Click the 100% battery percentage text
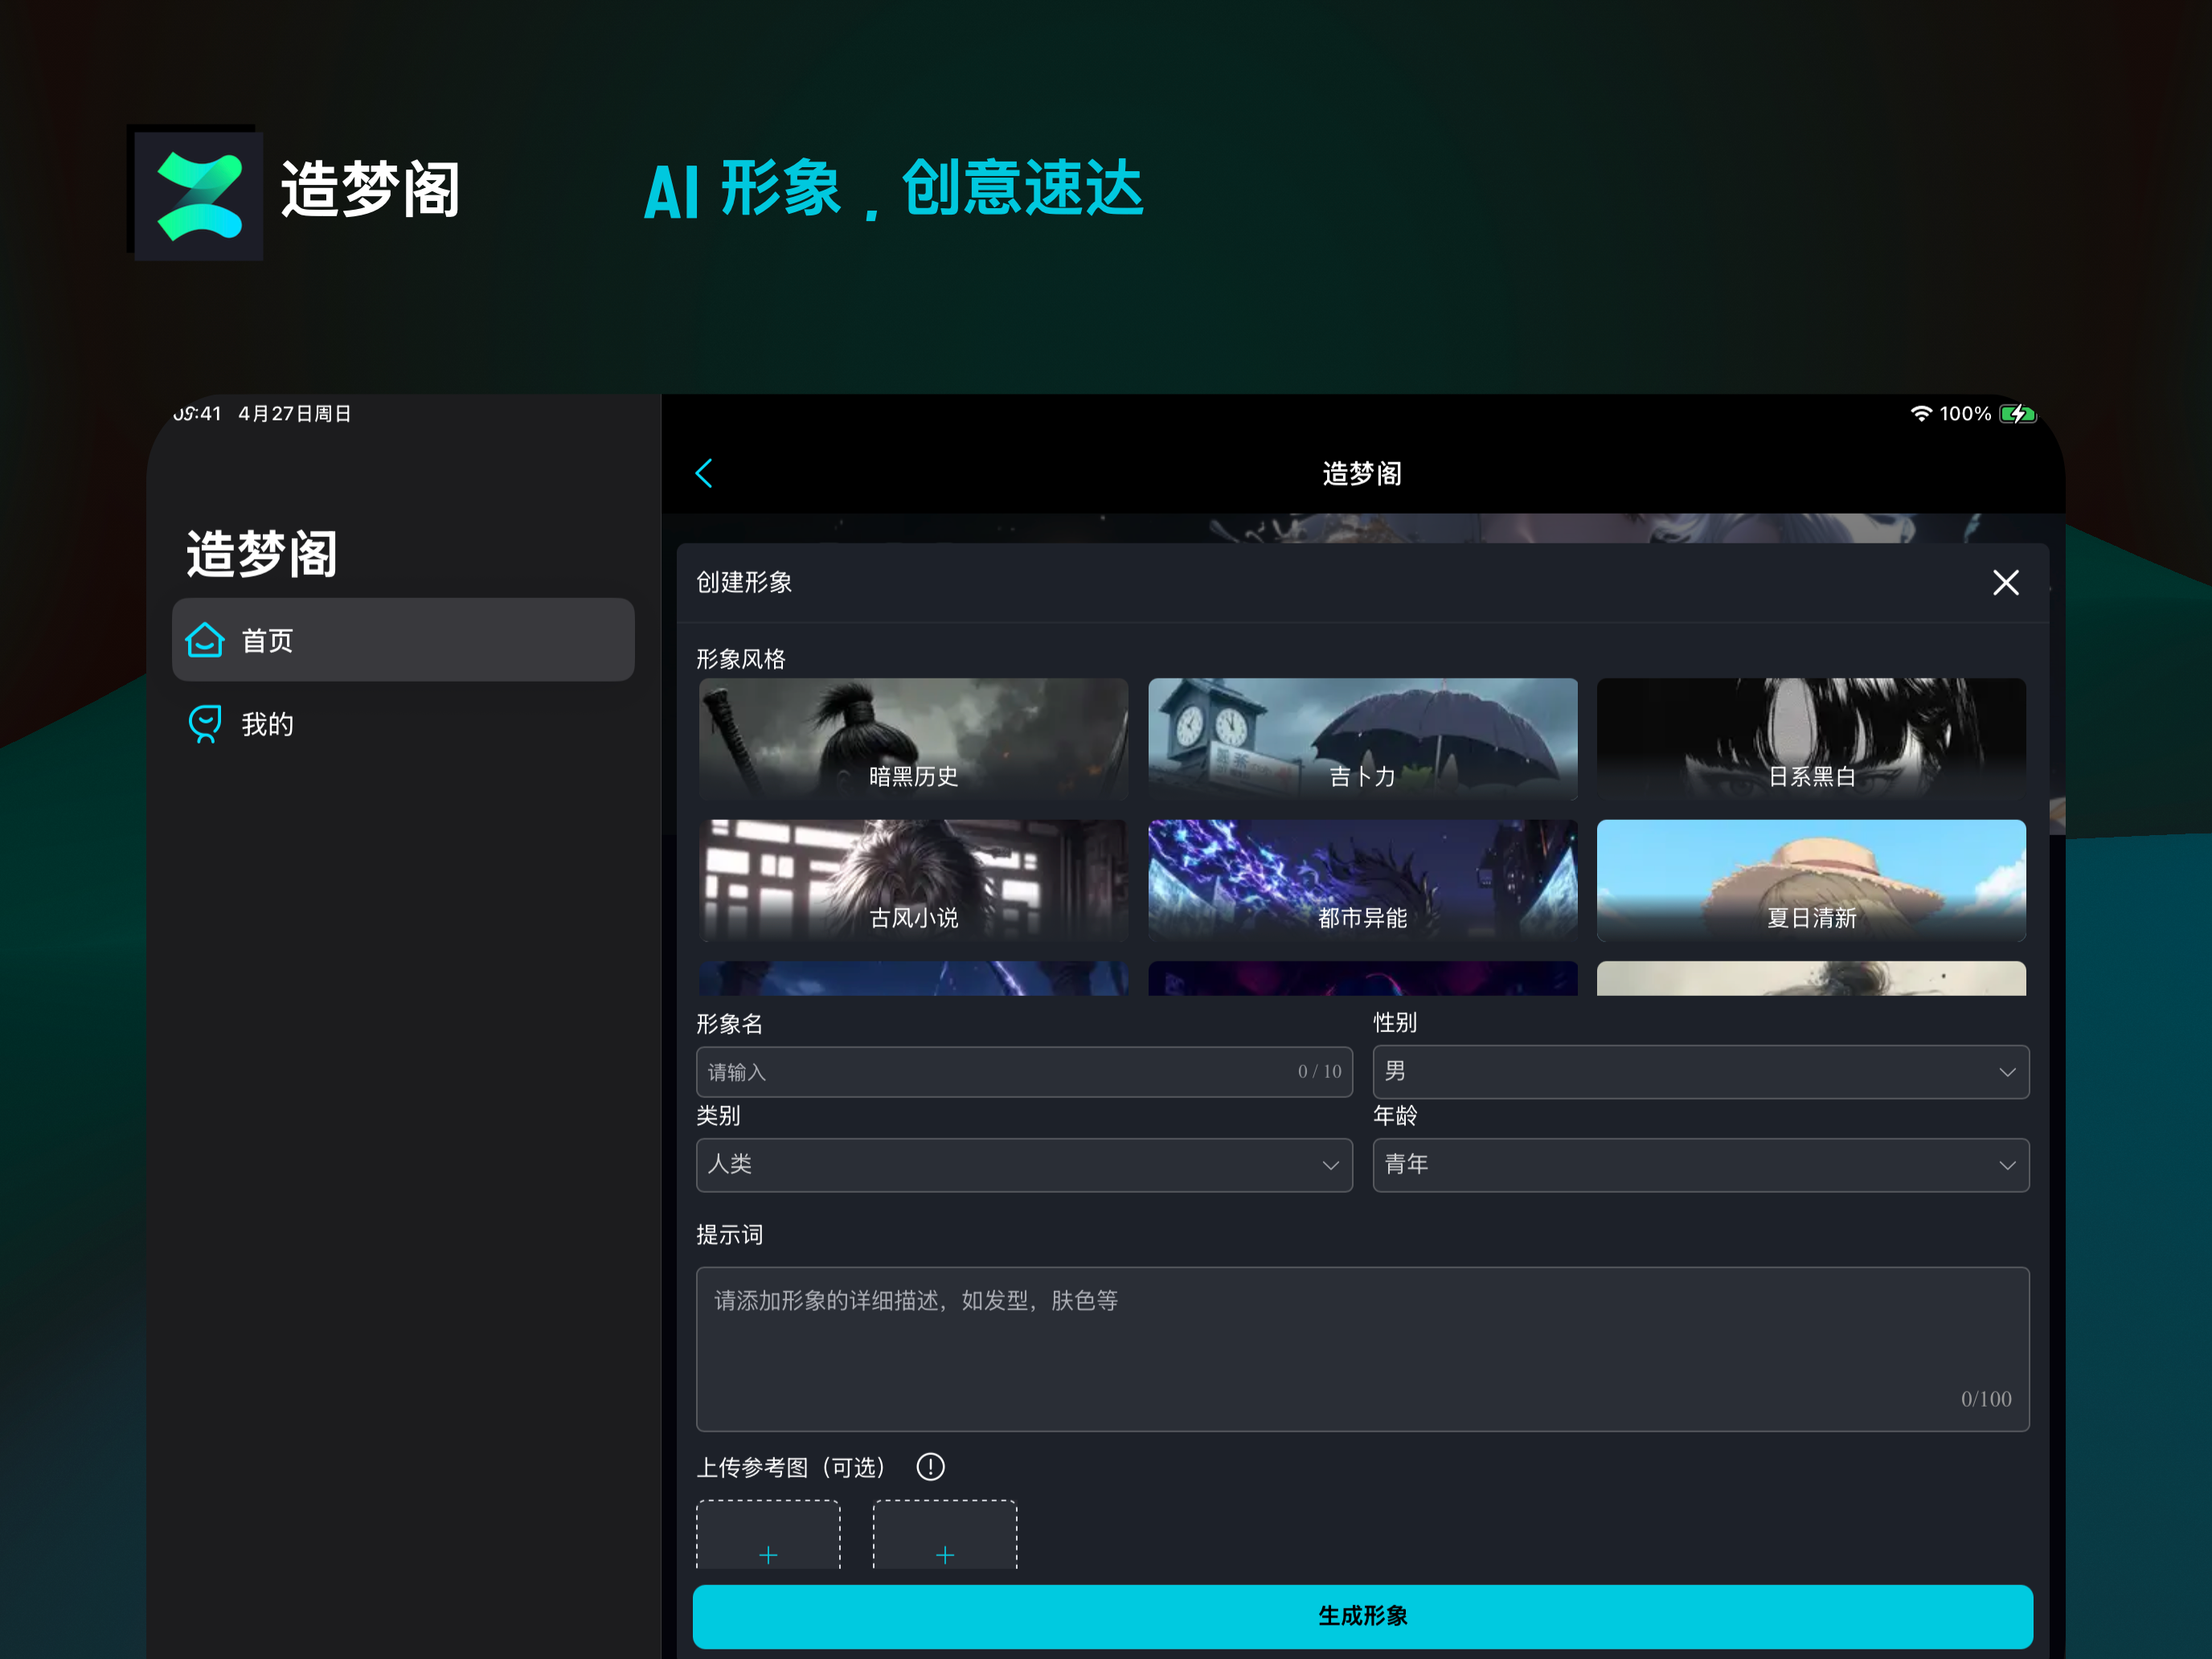 coord(1965,413)
